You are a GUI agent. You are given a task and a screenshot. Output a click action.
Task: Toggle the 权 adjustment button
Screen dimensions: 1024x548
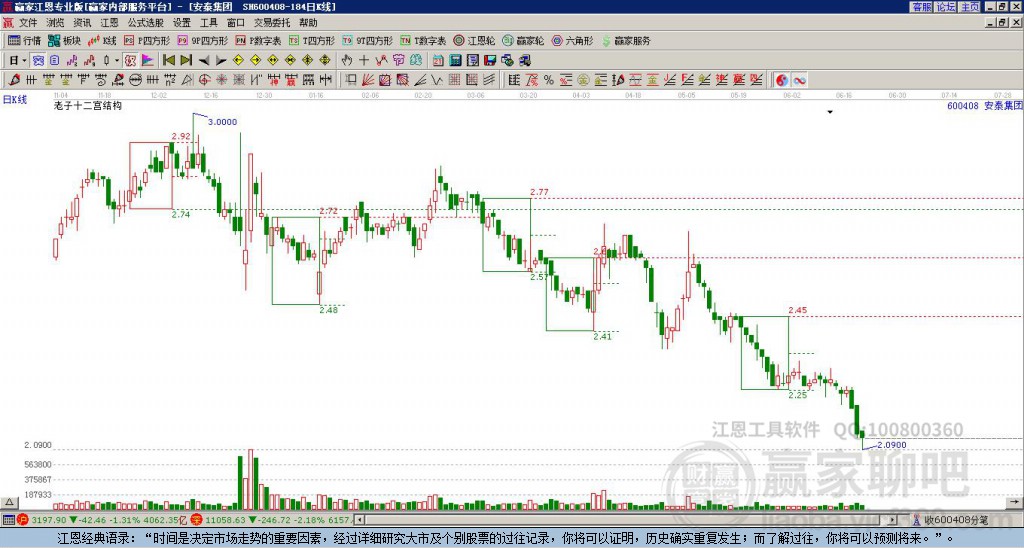click(x=130, y=60)
